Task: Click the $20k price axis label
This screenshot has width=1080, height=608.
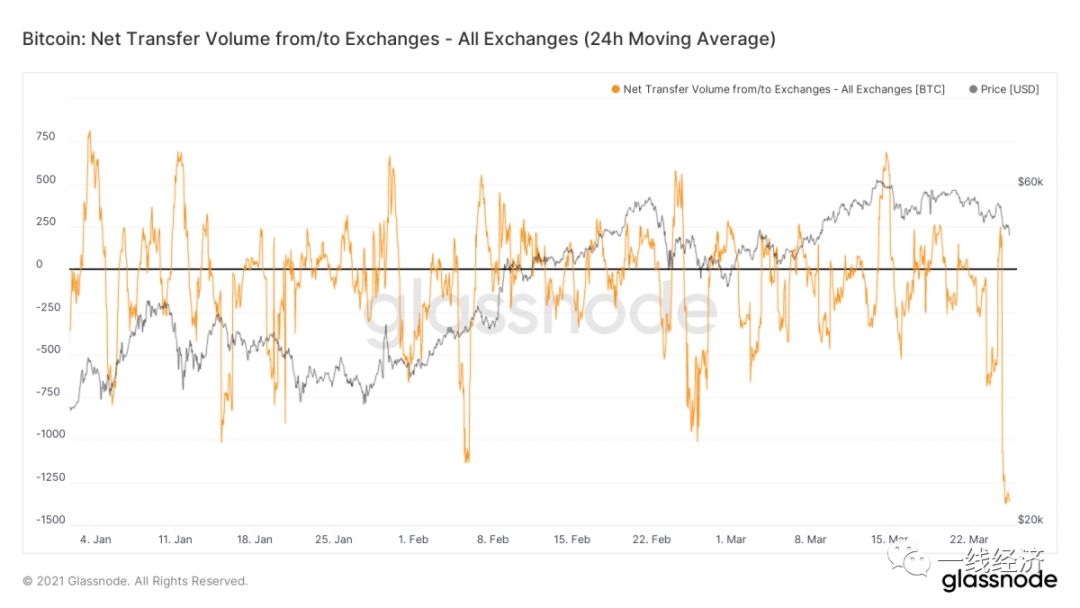Action: 1030,519
